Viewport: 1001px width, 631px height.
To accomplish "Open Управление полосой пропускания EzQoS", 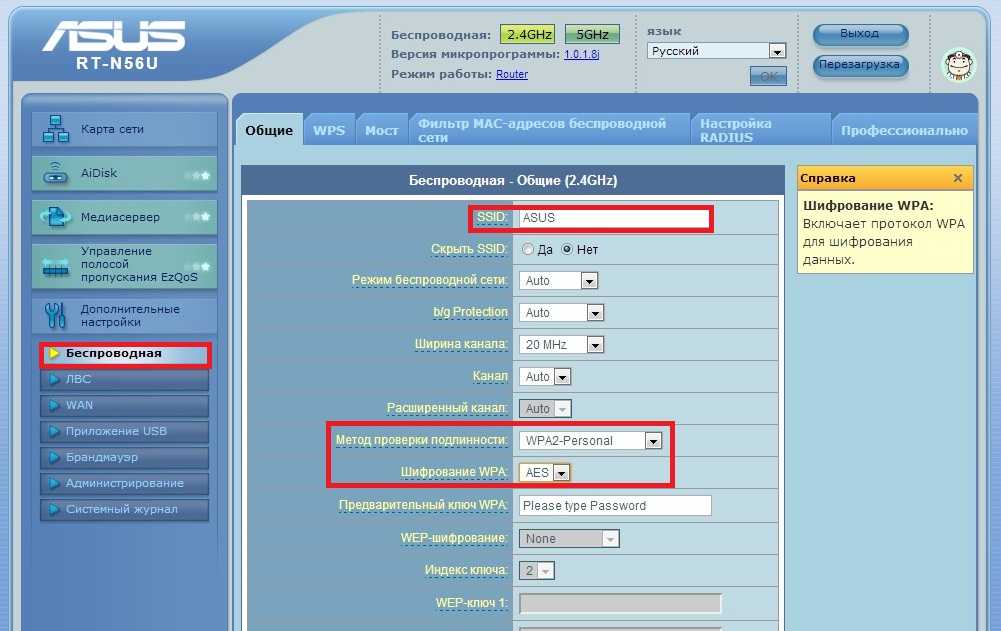I will (x=124, y=265).
